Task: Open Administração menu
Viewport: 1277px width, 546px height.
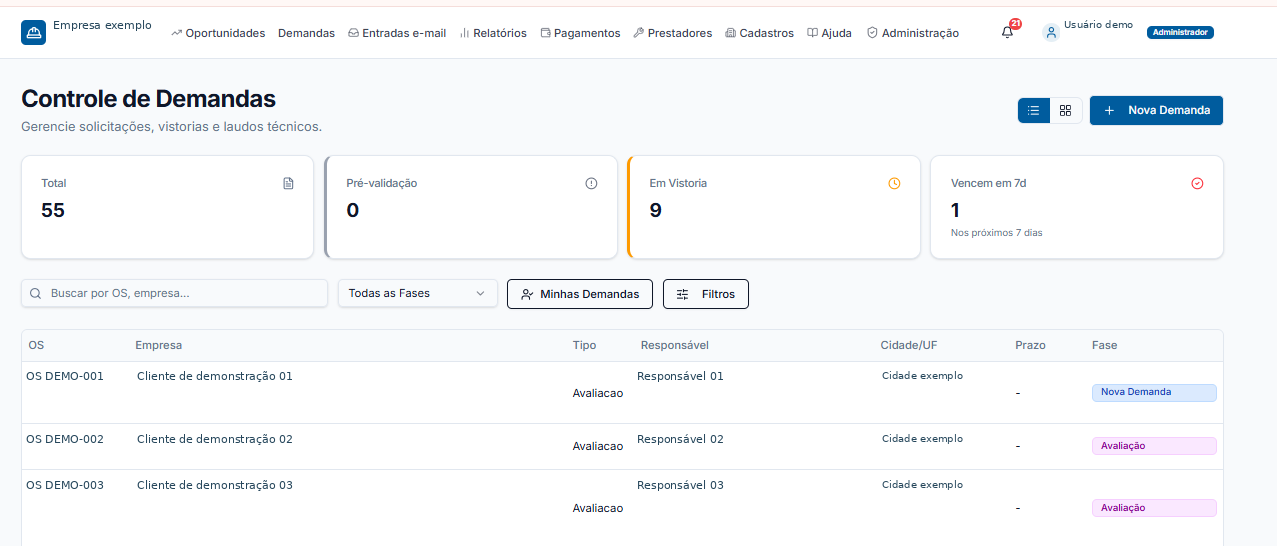Action: point(913,33)
